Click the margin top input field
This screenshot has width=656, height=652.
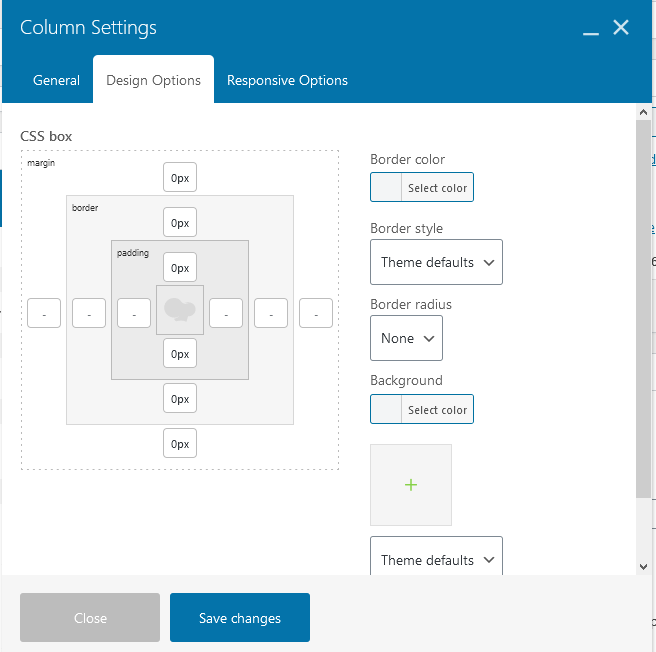[x=180, y=177]
